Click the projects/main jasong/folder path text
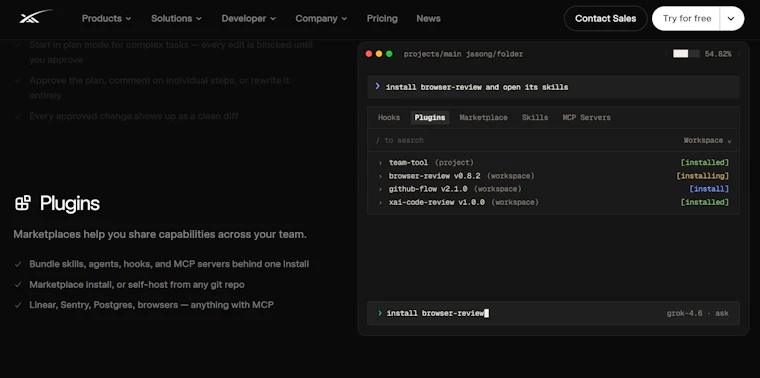Screen dimensions: 760x378 (463, 54)
